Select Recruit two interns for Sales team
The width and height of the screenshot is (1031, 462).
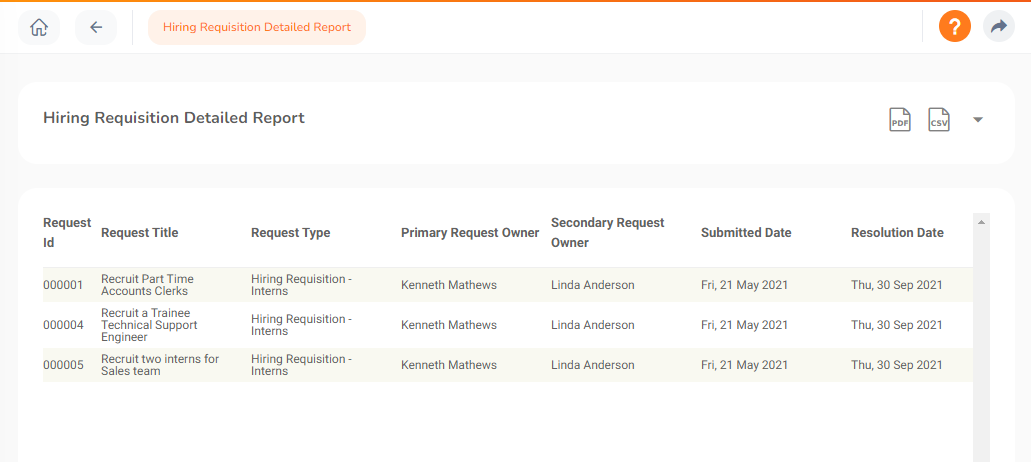pyautogui.click(x=160, y=365)
